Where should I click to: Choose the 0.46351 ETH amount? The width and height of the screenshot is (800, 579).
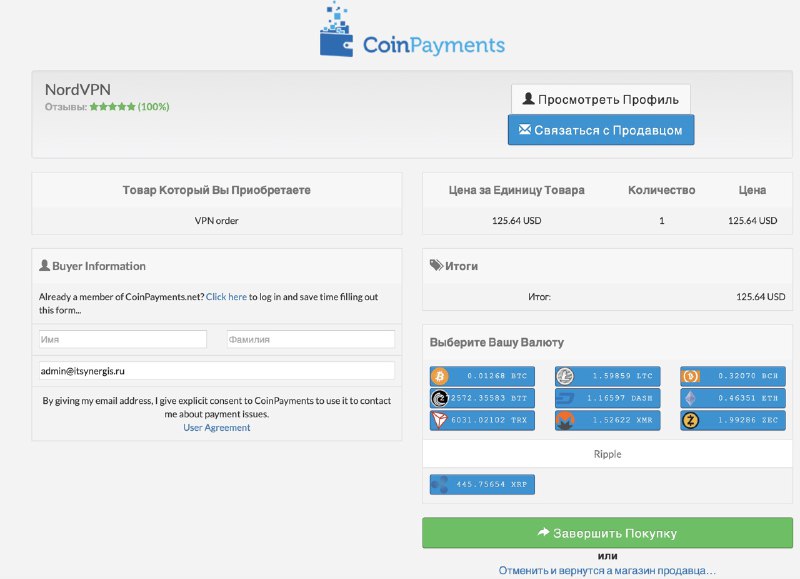pyautogui.click(x=733, y=398)
